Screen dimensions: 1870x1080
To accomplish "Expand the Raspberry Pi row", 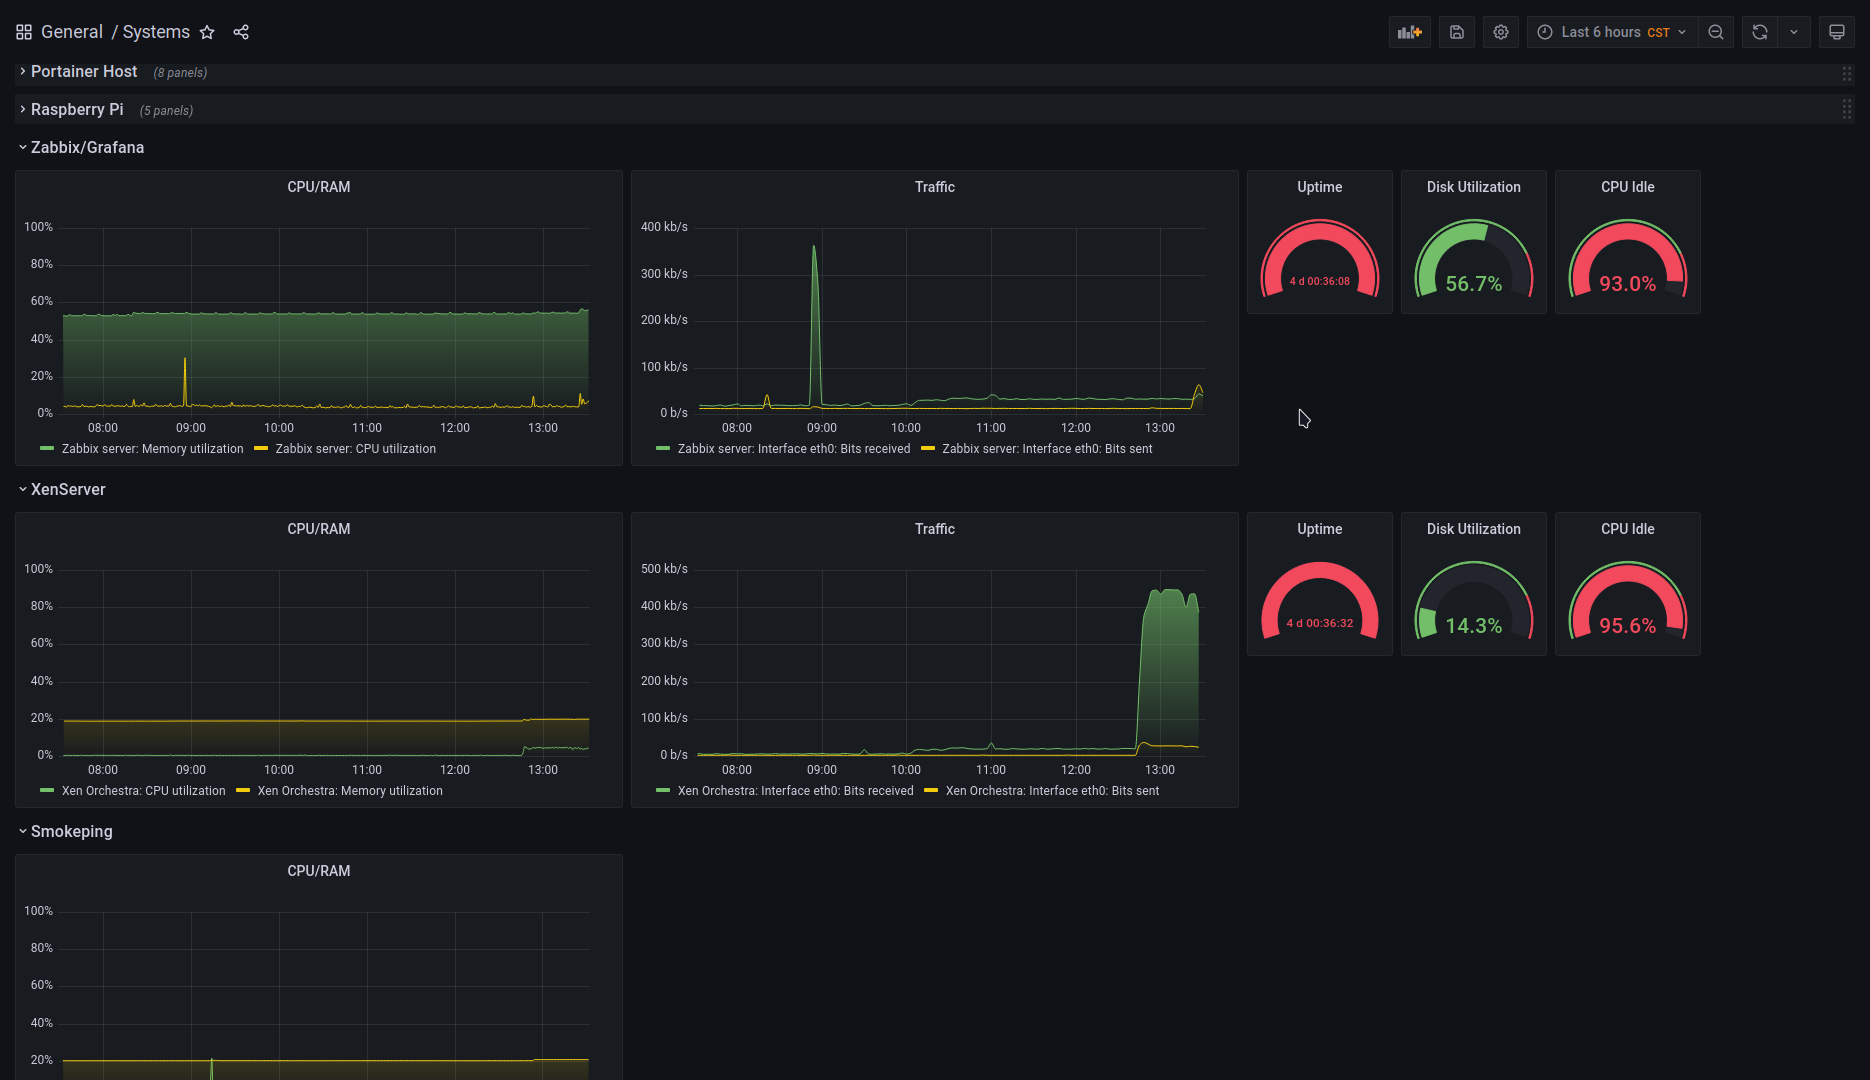I will pos(77,109).
